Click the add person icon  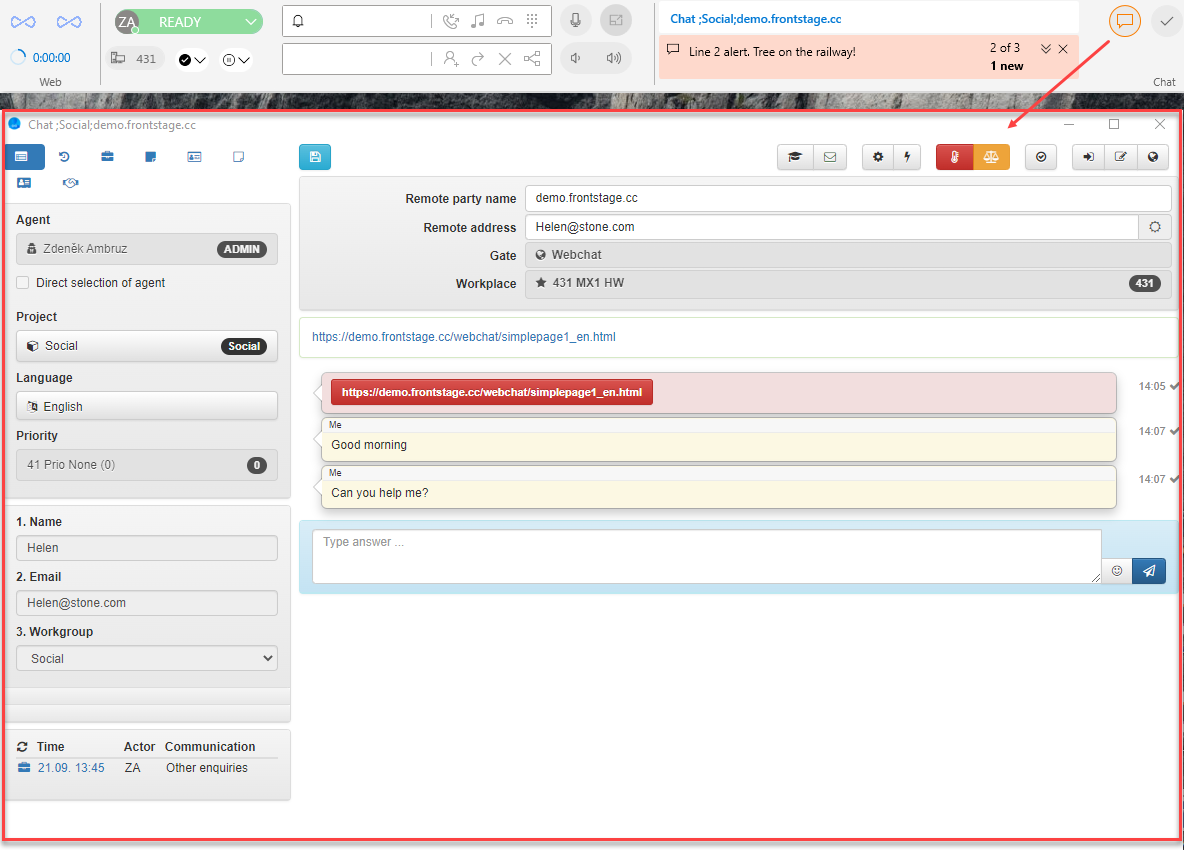[452, 59]
